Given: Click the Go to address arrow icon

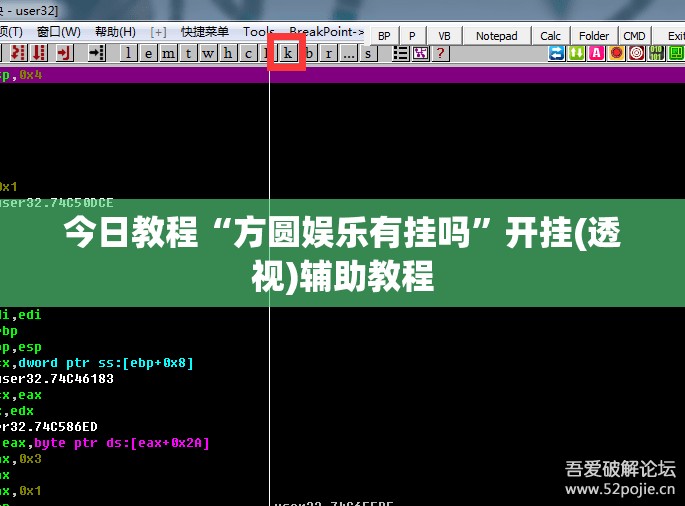Looking at the screenshot, I should [97, 53].
